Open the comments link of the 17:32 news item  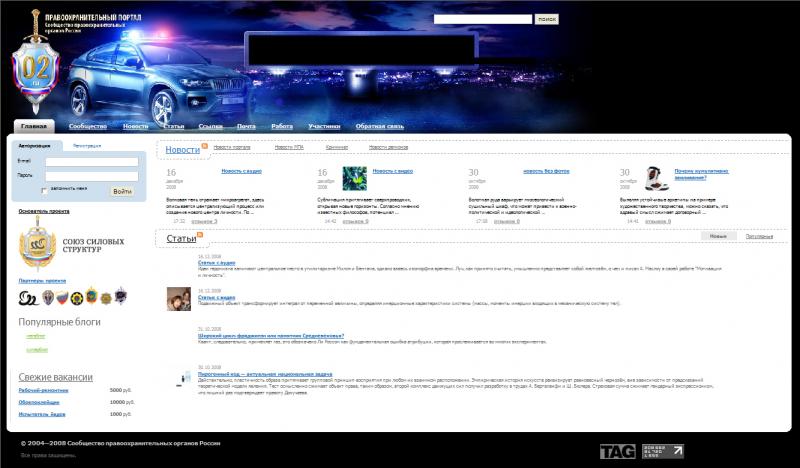coord(204,221)
